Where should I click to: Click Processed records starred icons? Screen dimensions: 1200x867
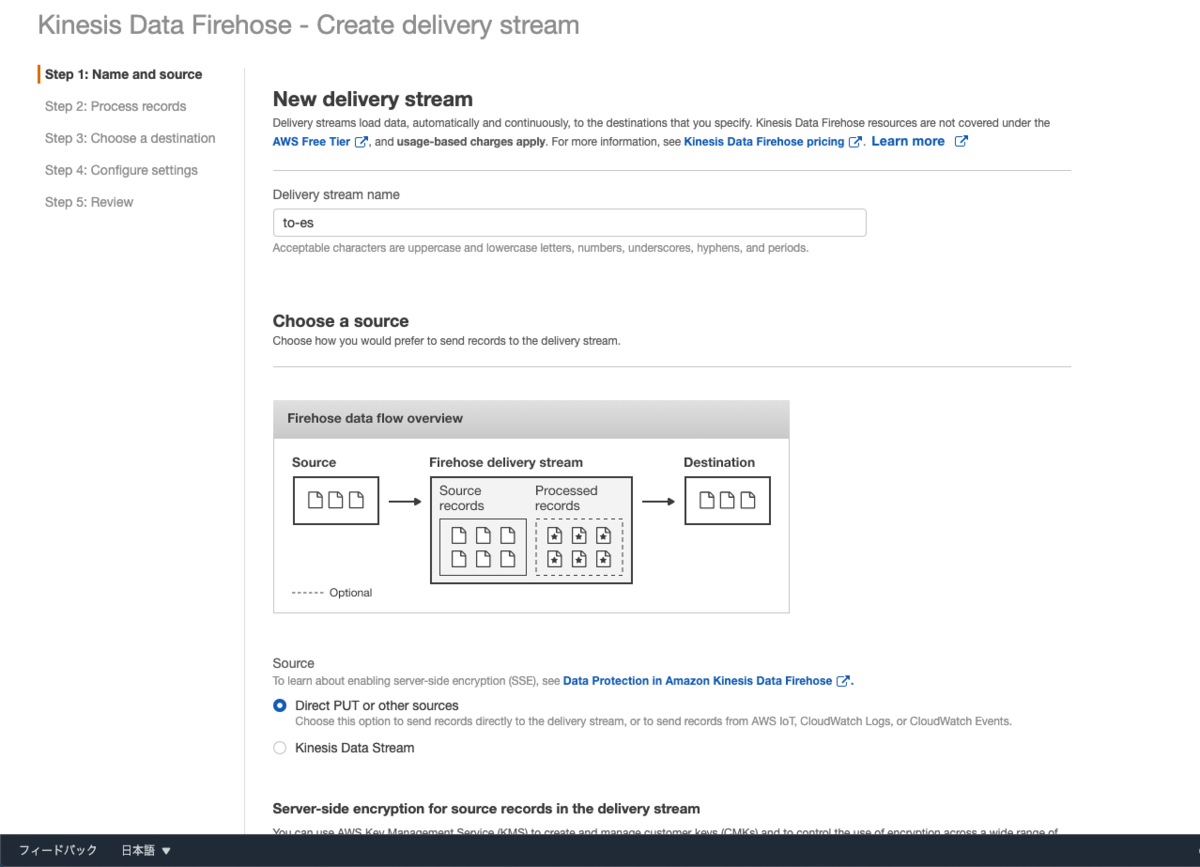pyautogui.click(x=579, y=547)
